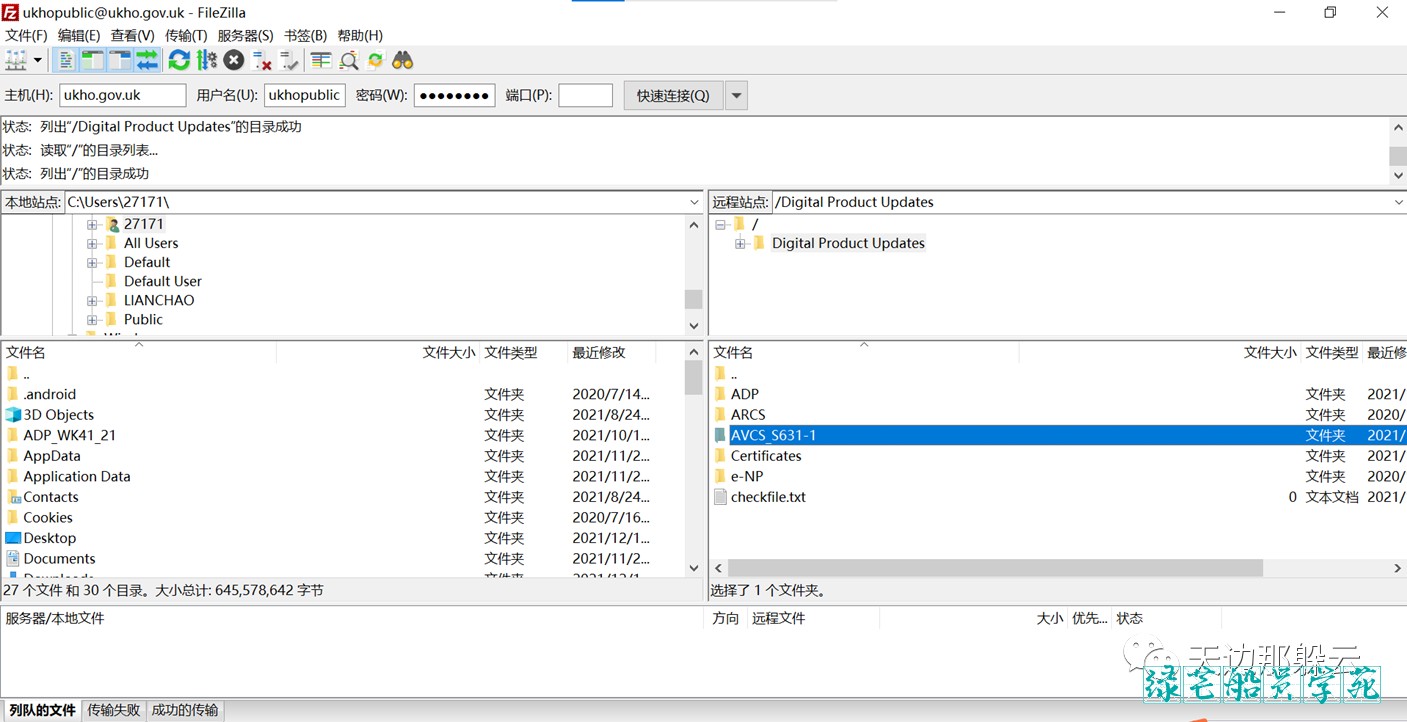The height and width of the screenshot is (722, 1407).
Task: Open the Site Manager dropdown arrow
Action: click(x=38, y=61)
